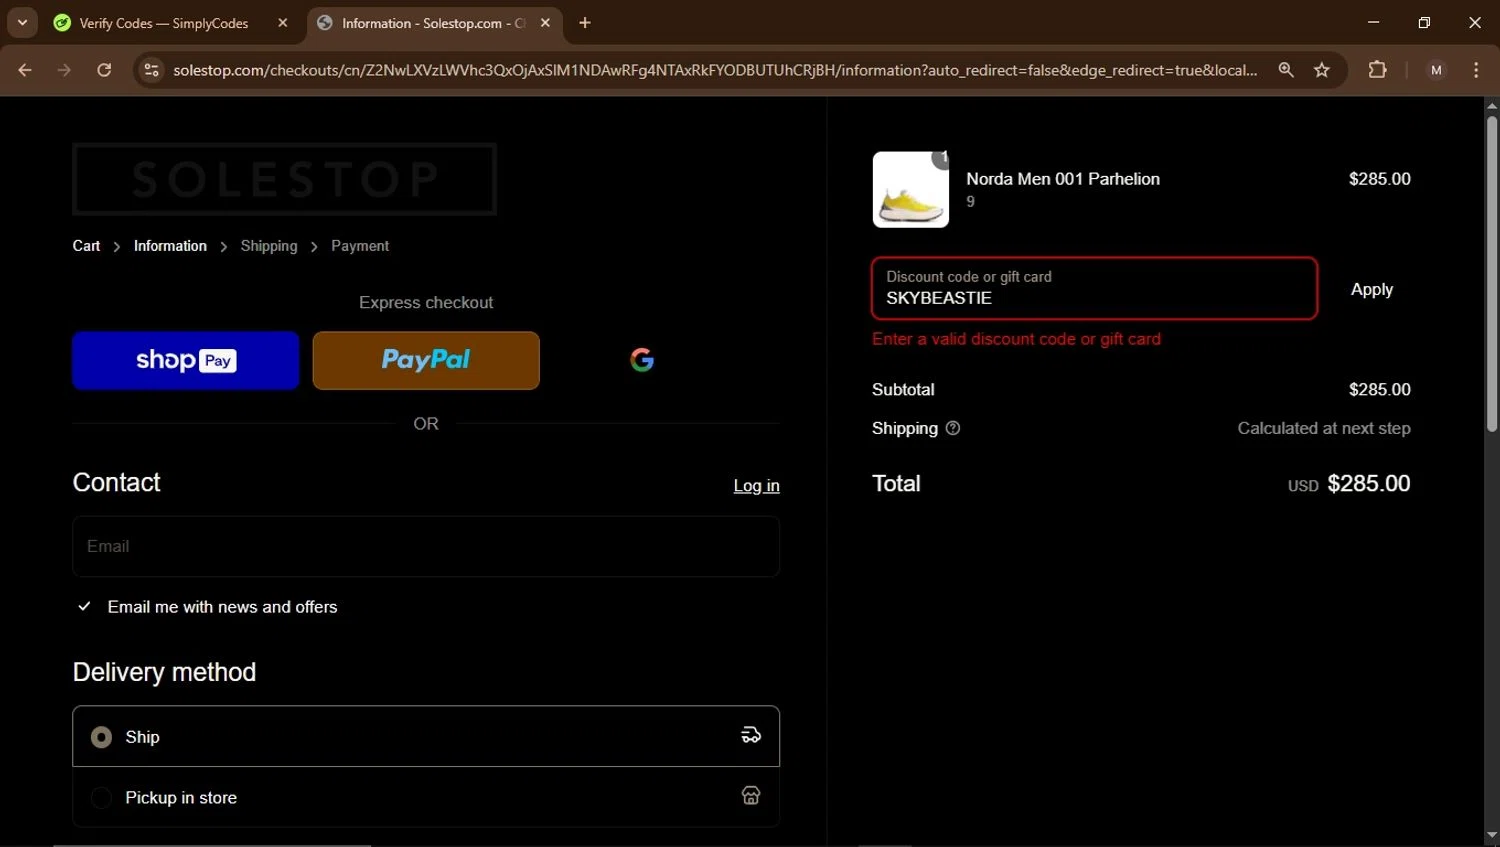Select the Pickup in store radio option
Viewport: 1500px width, 847px height.
[101, 798]
